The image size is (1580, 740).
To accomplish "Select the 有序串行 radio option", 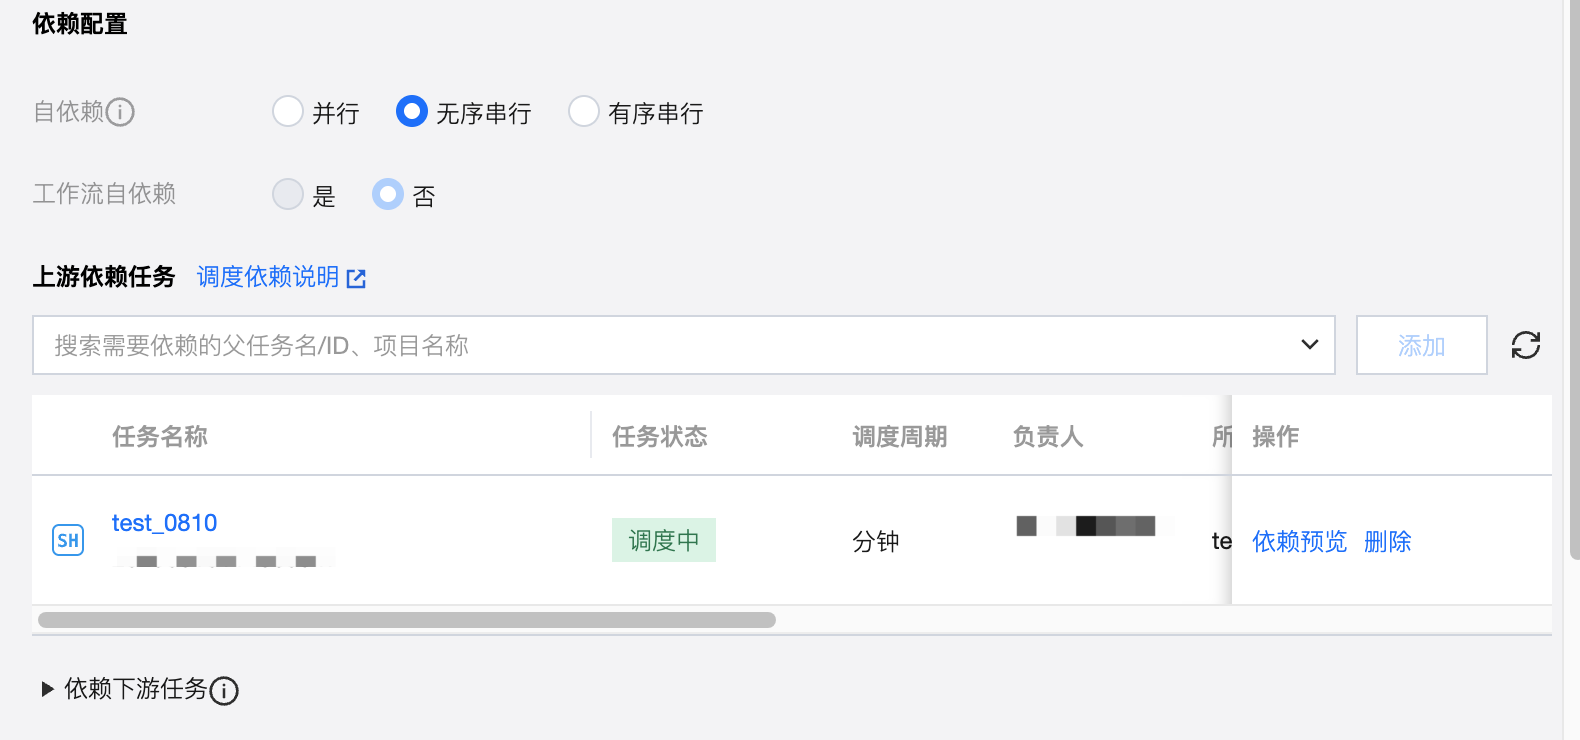I will click(x=584, y=111).
